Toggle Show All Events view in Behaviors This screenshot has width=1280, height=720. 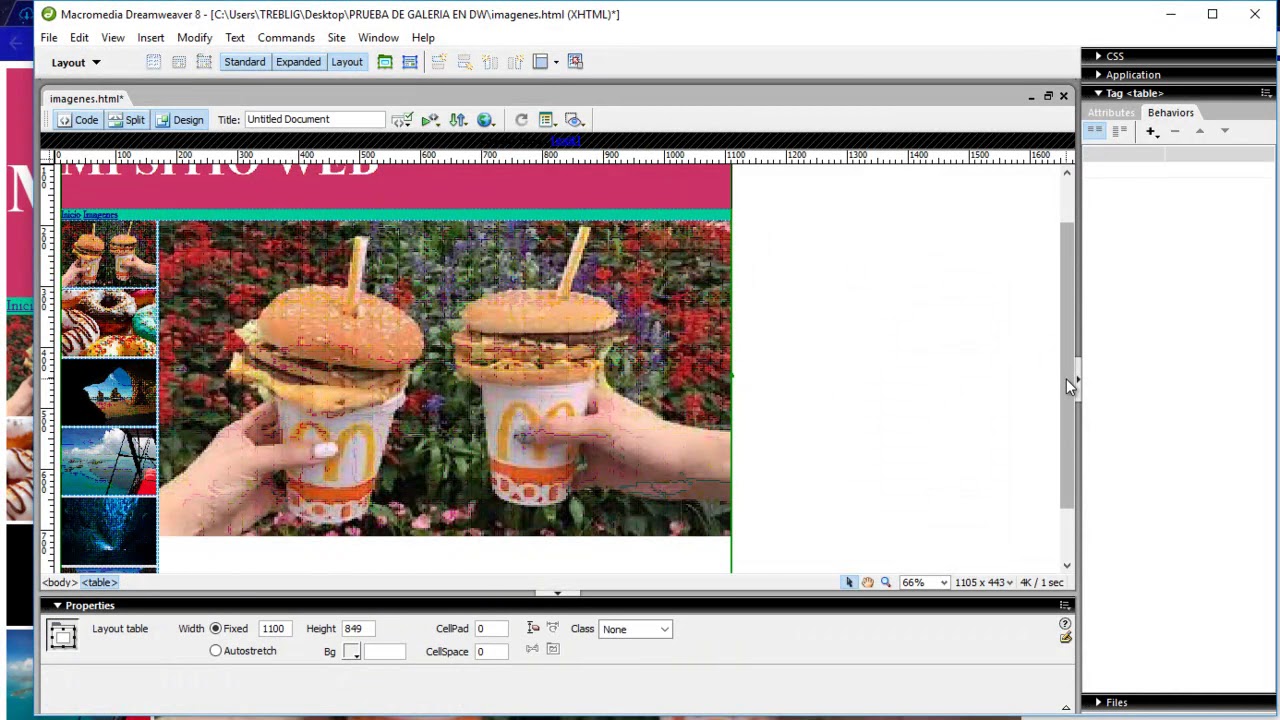point(1119,131)
